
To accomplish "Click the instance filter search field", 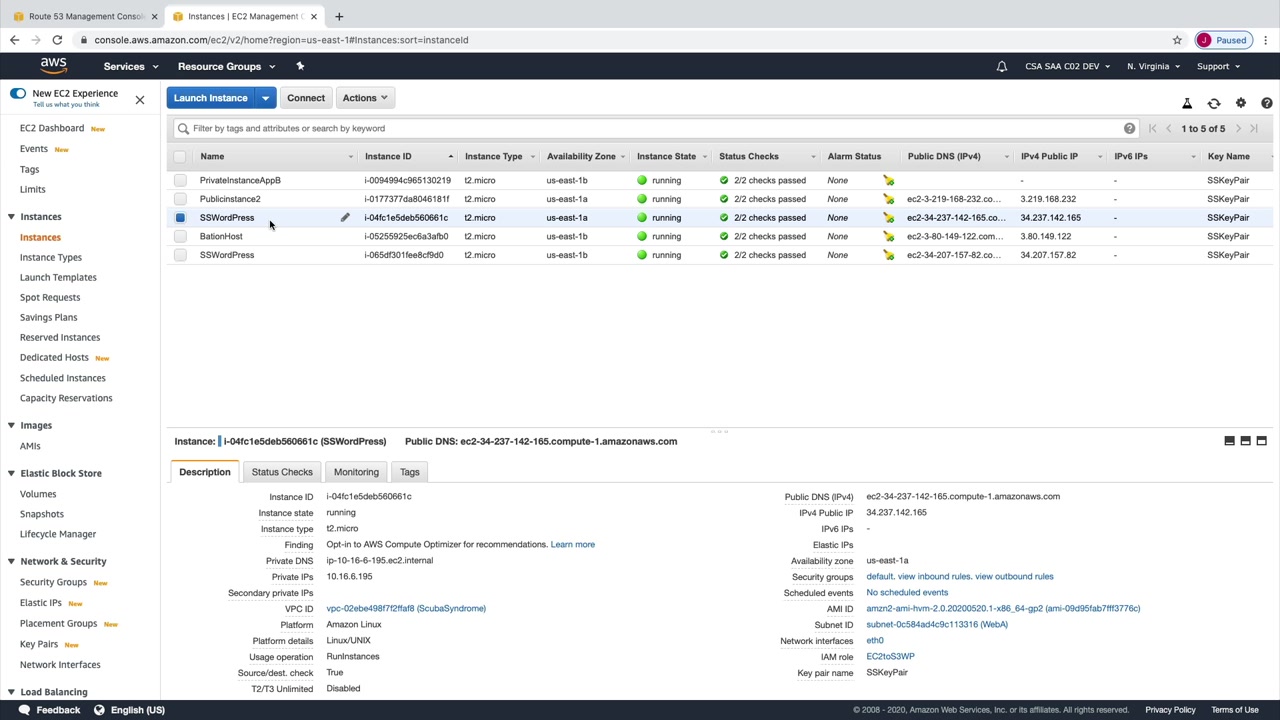I will pos(650,129).
